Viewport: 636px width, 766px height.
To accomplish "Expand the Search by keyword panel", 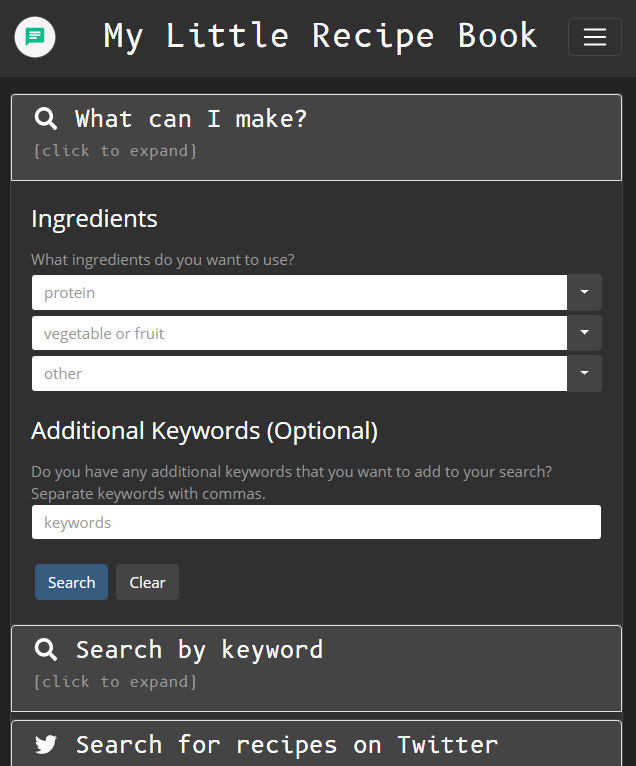I will (317, 668).
